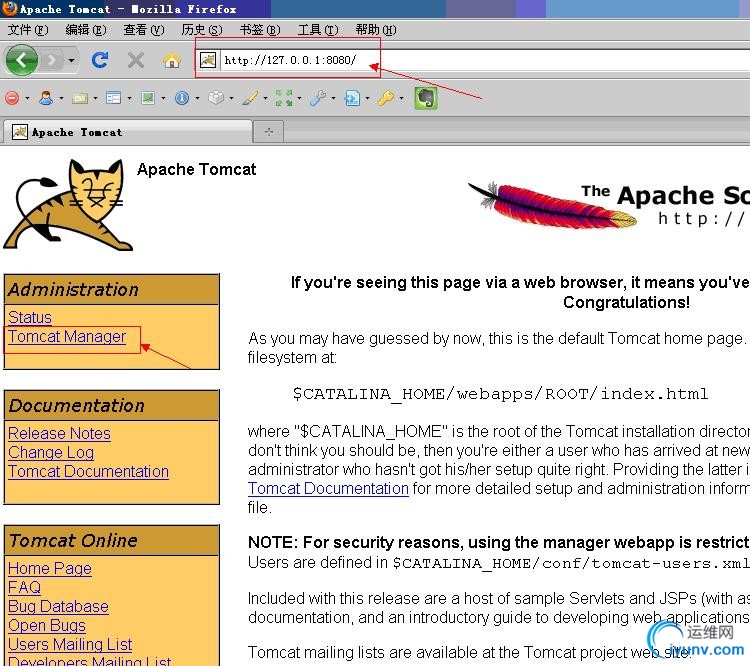This screenshot has width=750, height=666.
Task: Click the favicon on the Apache Tomcat tab
Action: click(20, 132)
